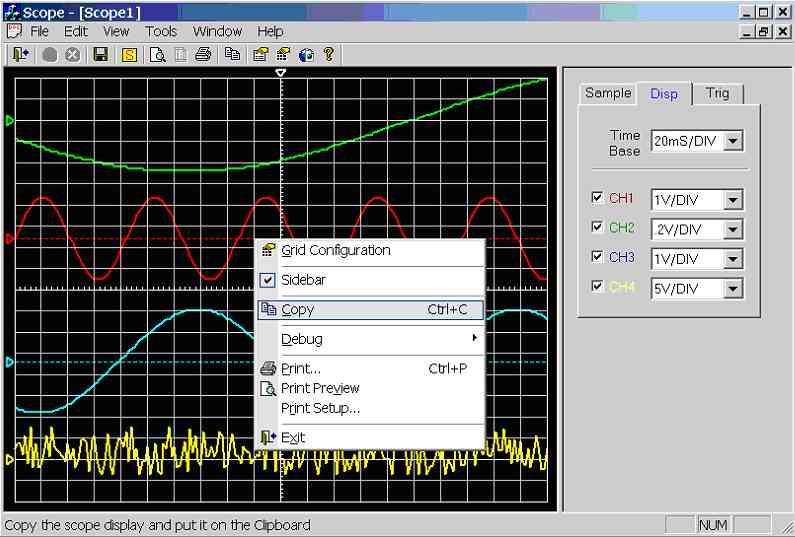This screenshot has width=795, height=537.
Task: Click the help question mark icon
Action: [328, 54]
